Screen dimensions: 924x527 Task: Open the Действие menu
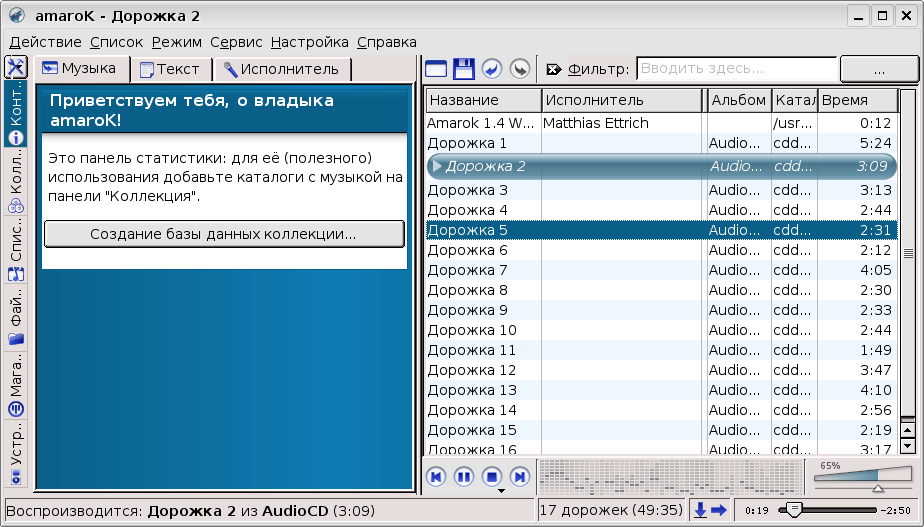45,42
